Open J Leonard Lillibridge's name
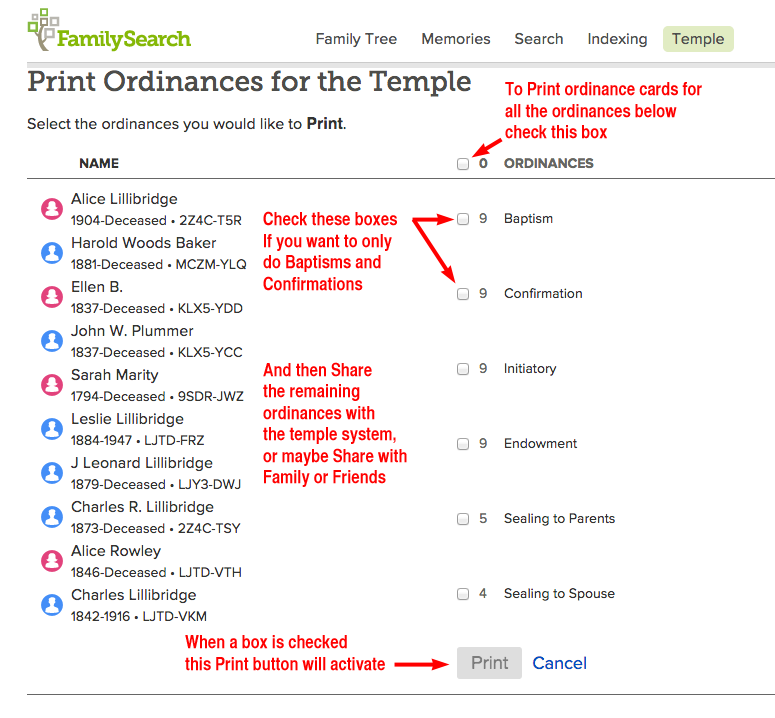This screenshot has width=775, height=718. tap(141, 463)
